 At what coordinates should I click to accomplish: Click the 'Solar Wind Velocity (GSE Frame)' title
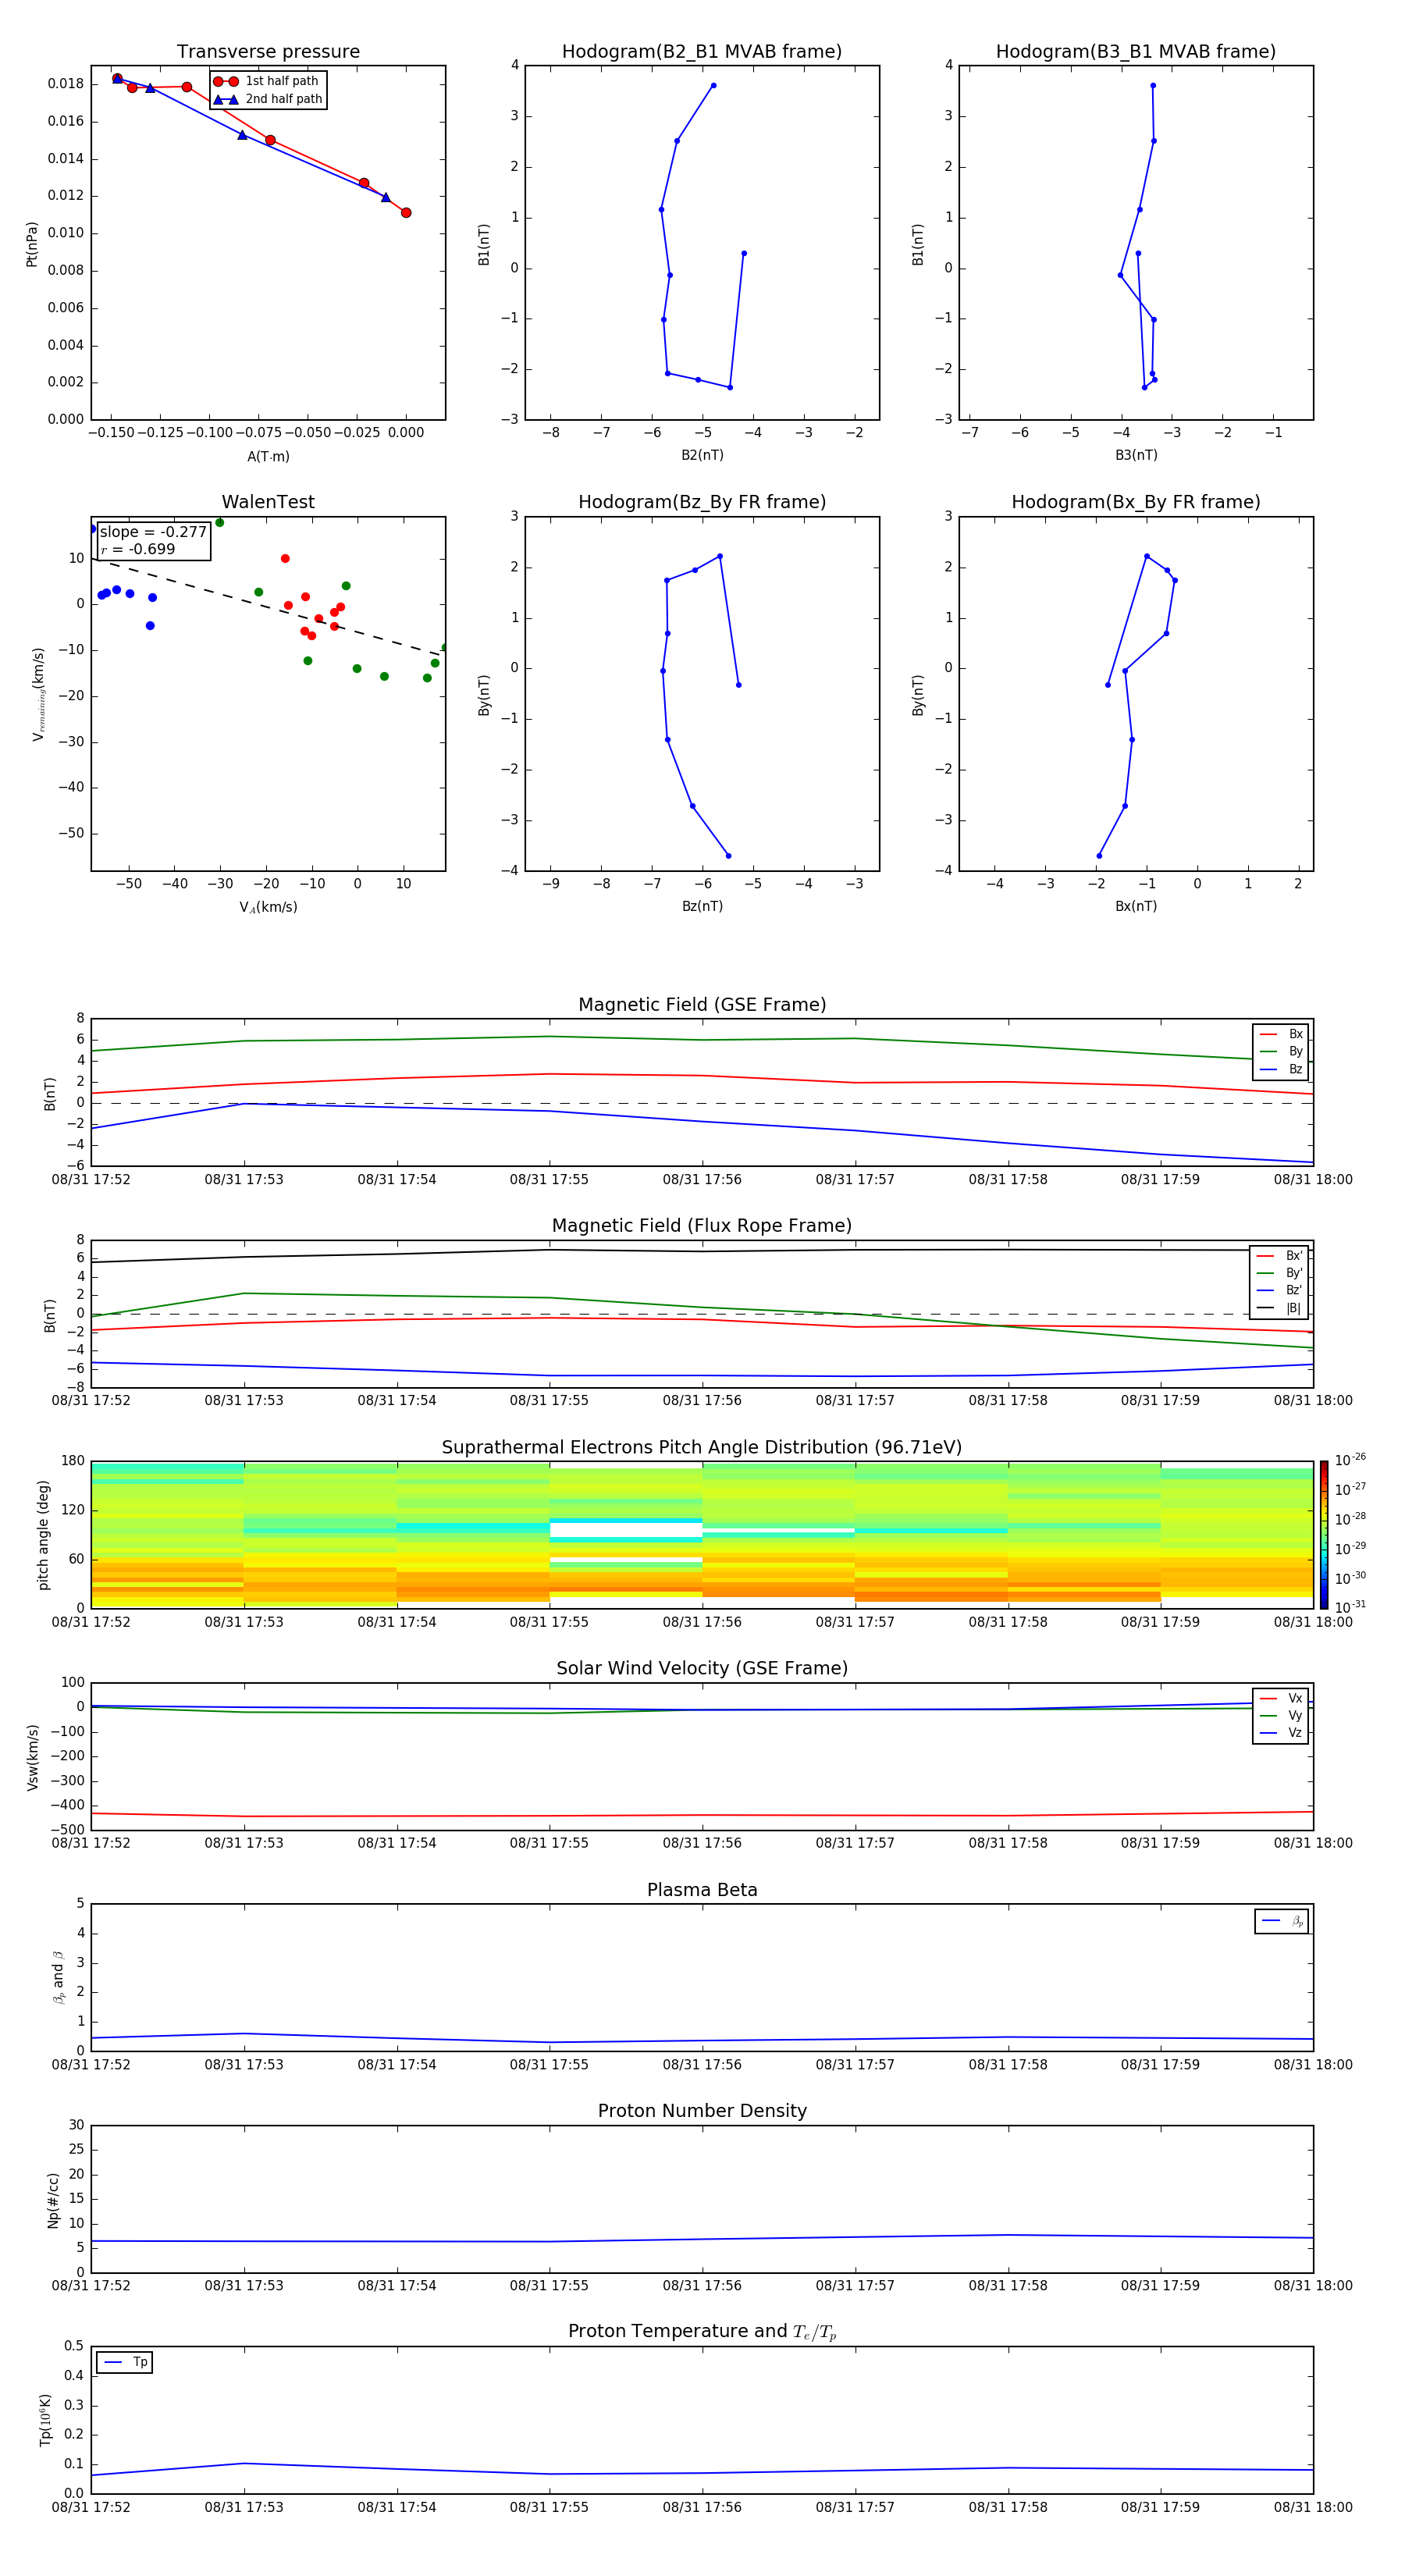click(x=702, y=1668)
